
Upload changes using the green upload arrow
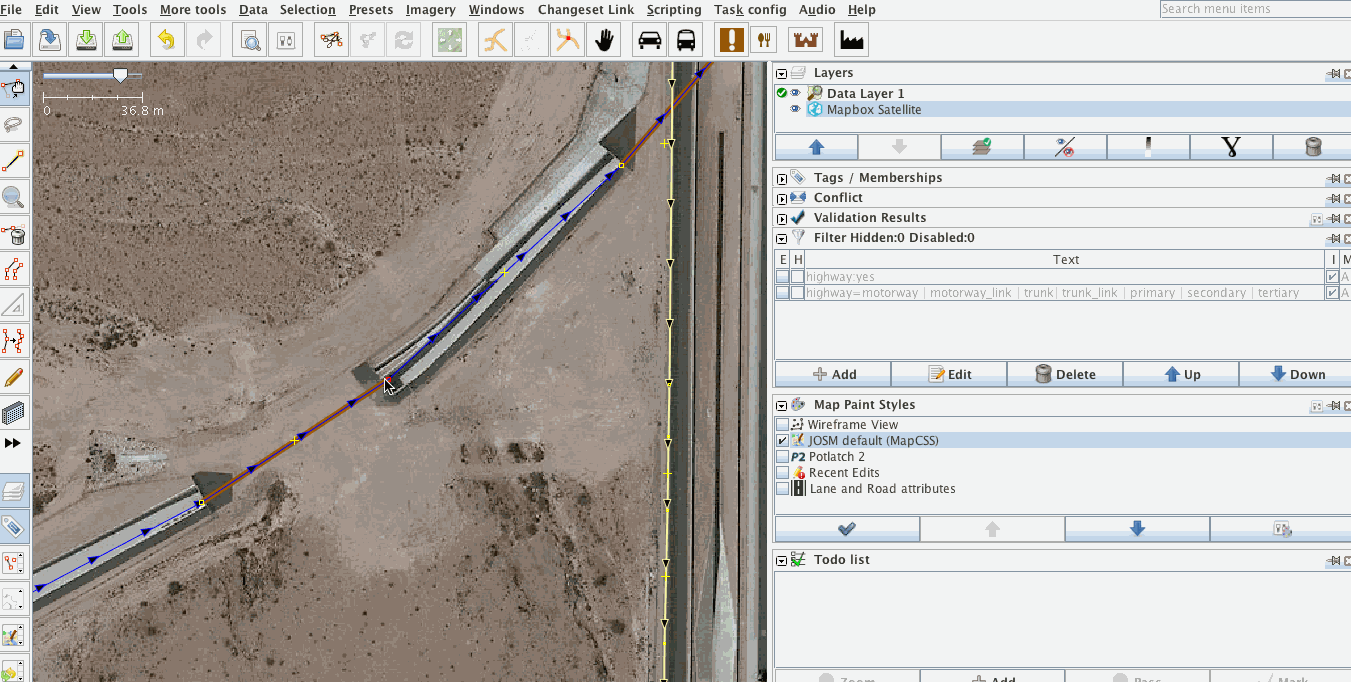(x=121, y=39)
